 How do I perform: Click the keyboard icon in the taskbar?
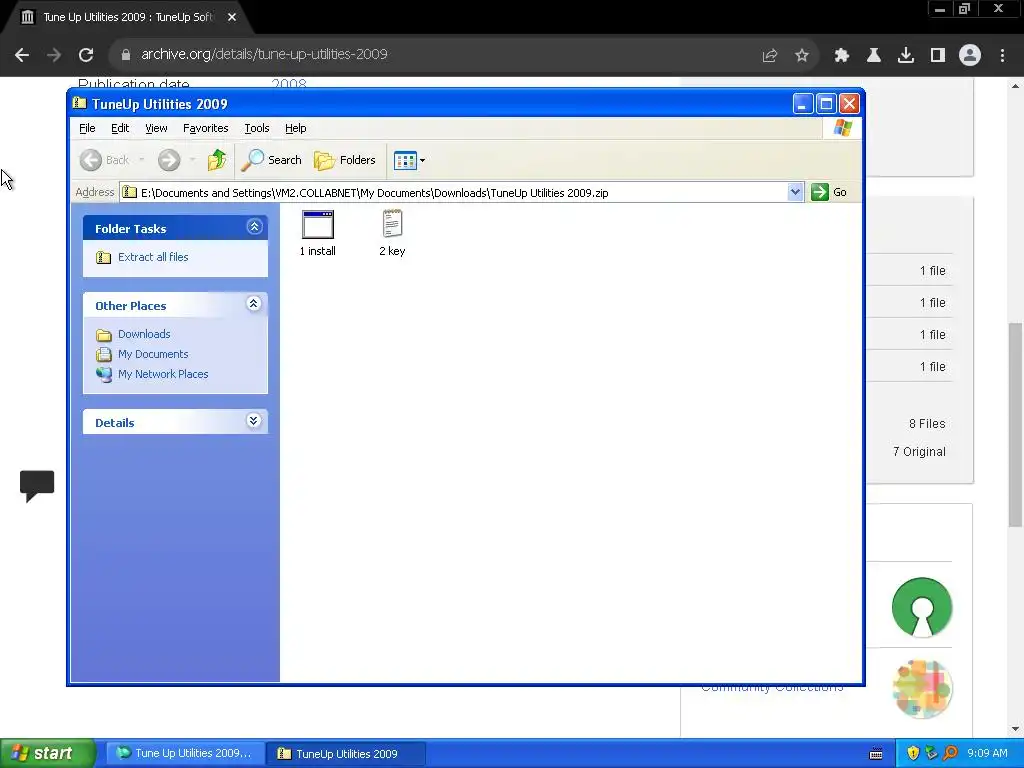tap(876, 754)
